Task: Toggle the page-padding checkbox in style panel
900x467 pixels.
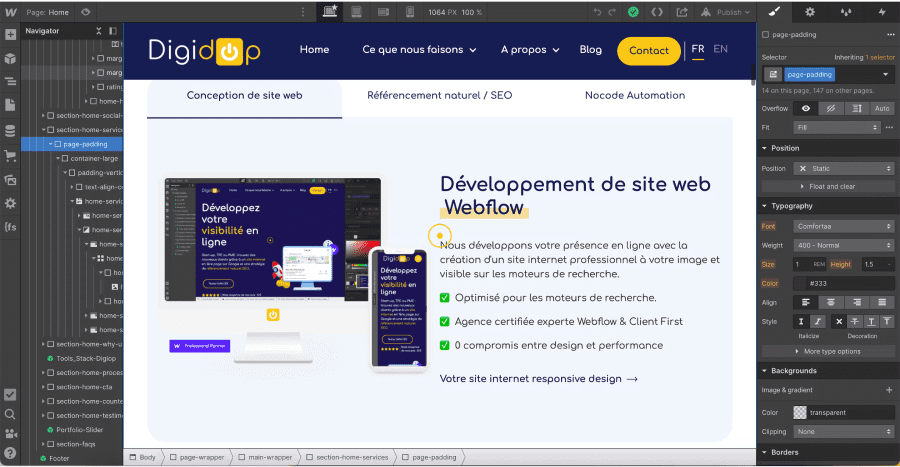Action: click(765, 35)
